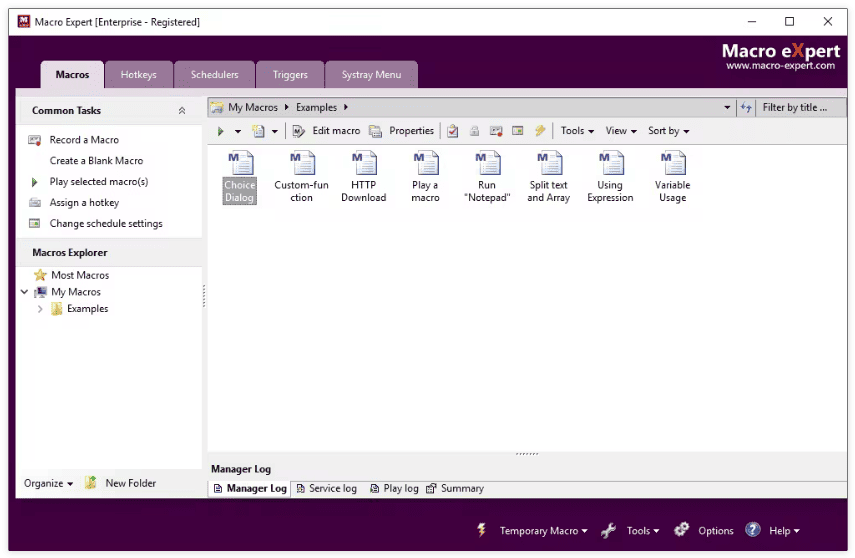Click the gear Options icon
Viewport: 855px width, 558px height.
click(x=681, y=530)
